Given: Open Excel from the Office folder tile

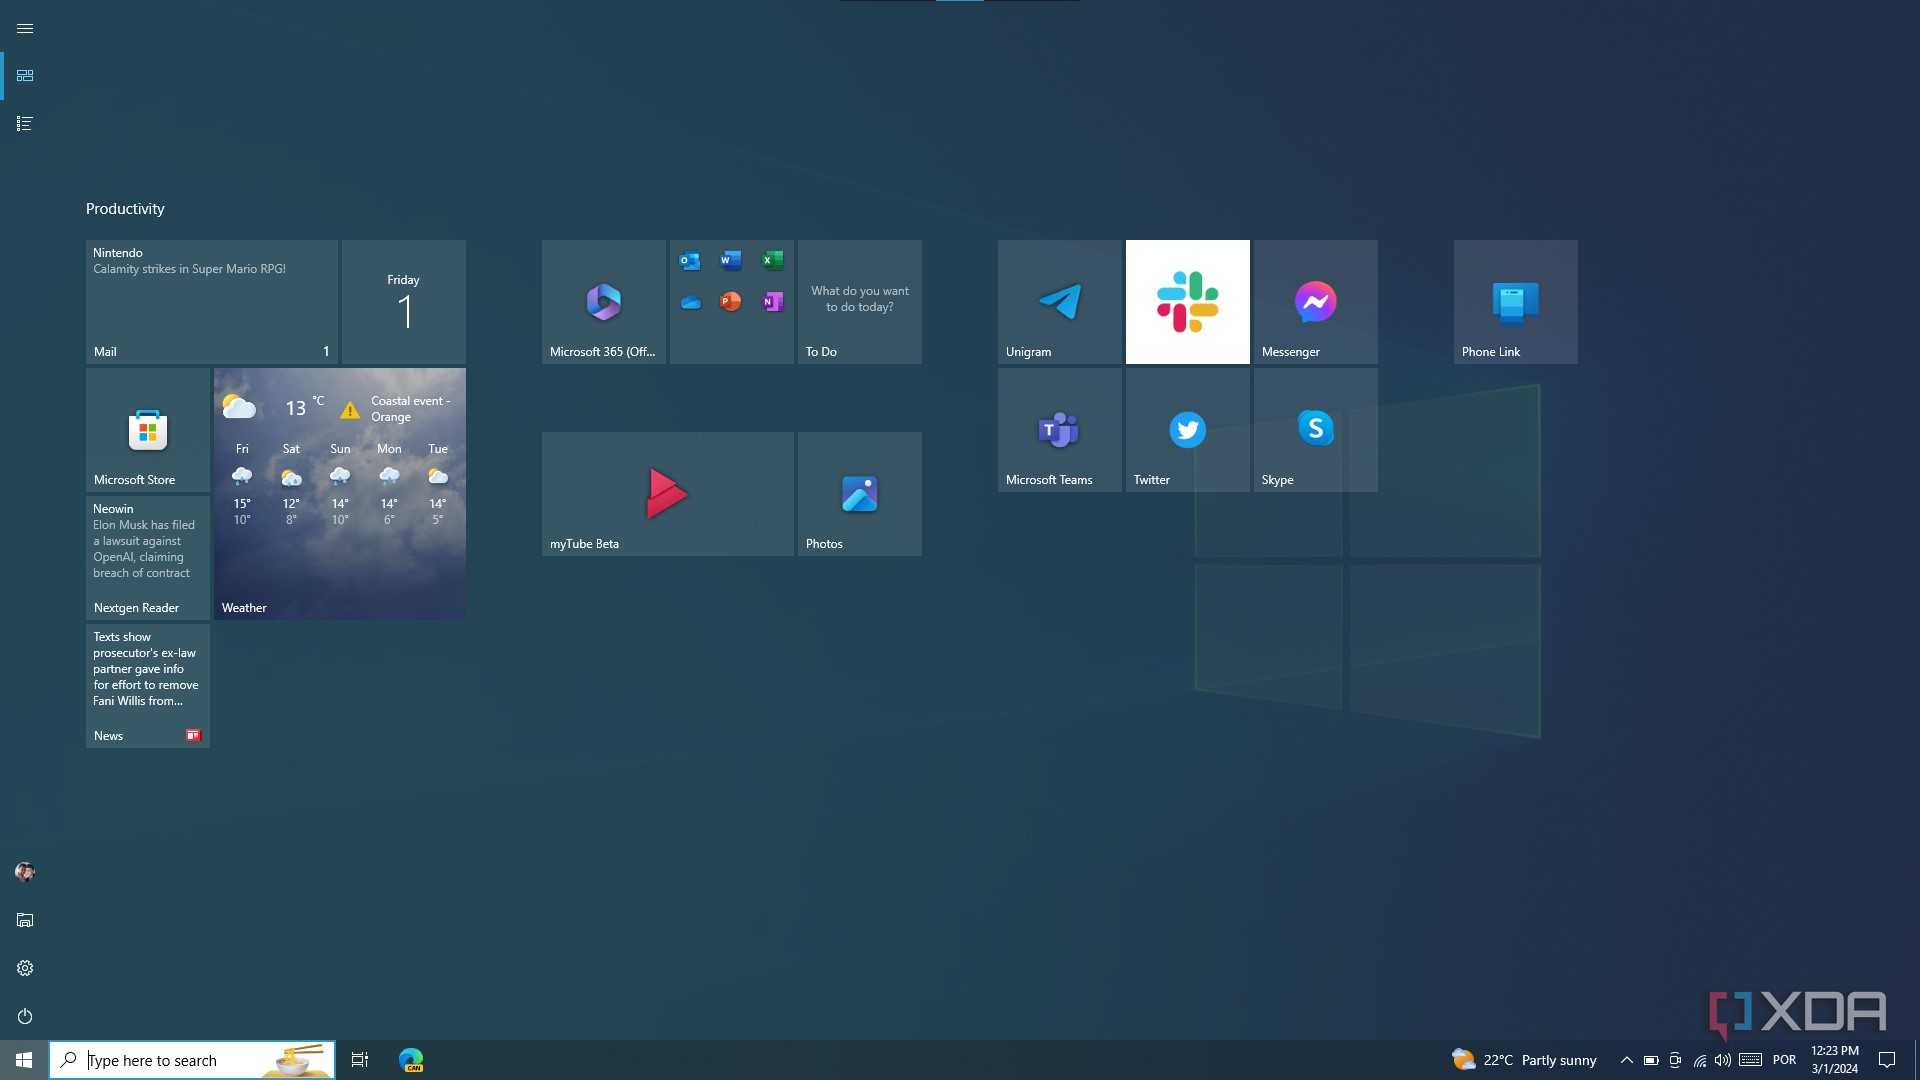Looking at the screenshot, I should pyautogui.click(x=772, y=261).
